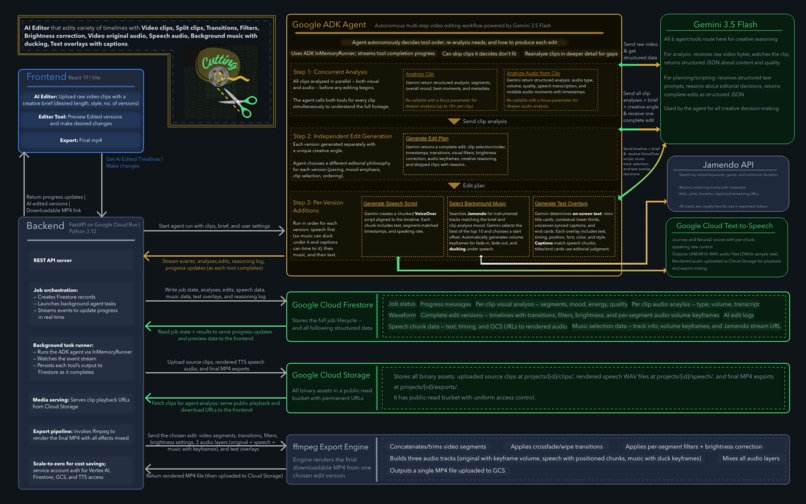Select the Jamendo API heading
This screenshot has width=806, height=504.
728,165
